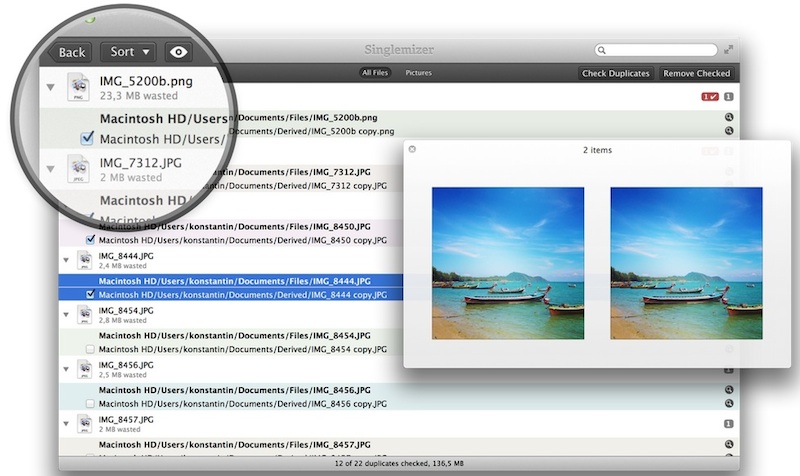
Task: Click the IMG_7312.JPG file type icon
Action: pos(79,168)
